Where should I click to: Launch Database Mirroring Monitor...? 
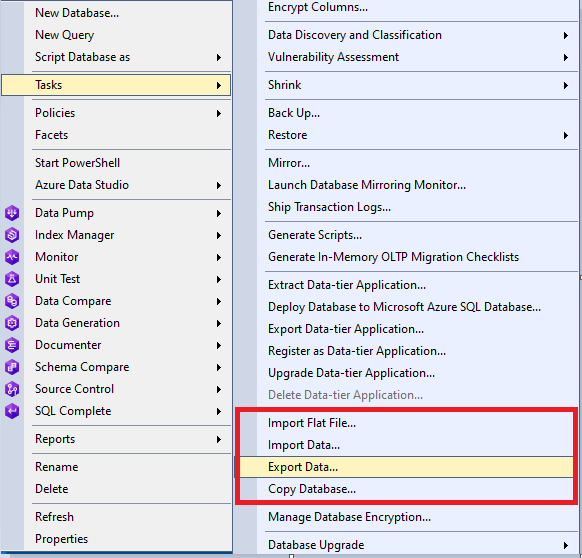(367, 185)
